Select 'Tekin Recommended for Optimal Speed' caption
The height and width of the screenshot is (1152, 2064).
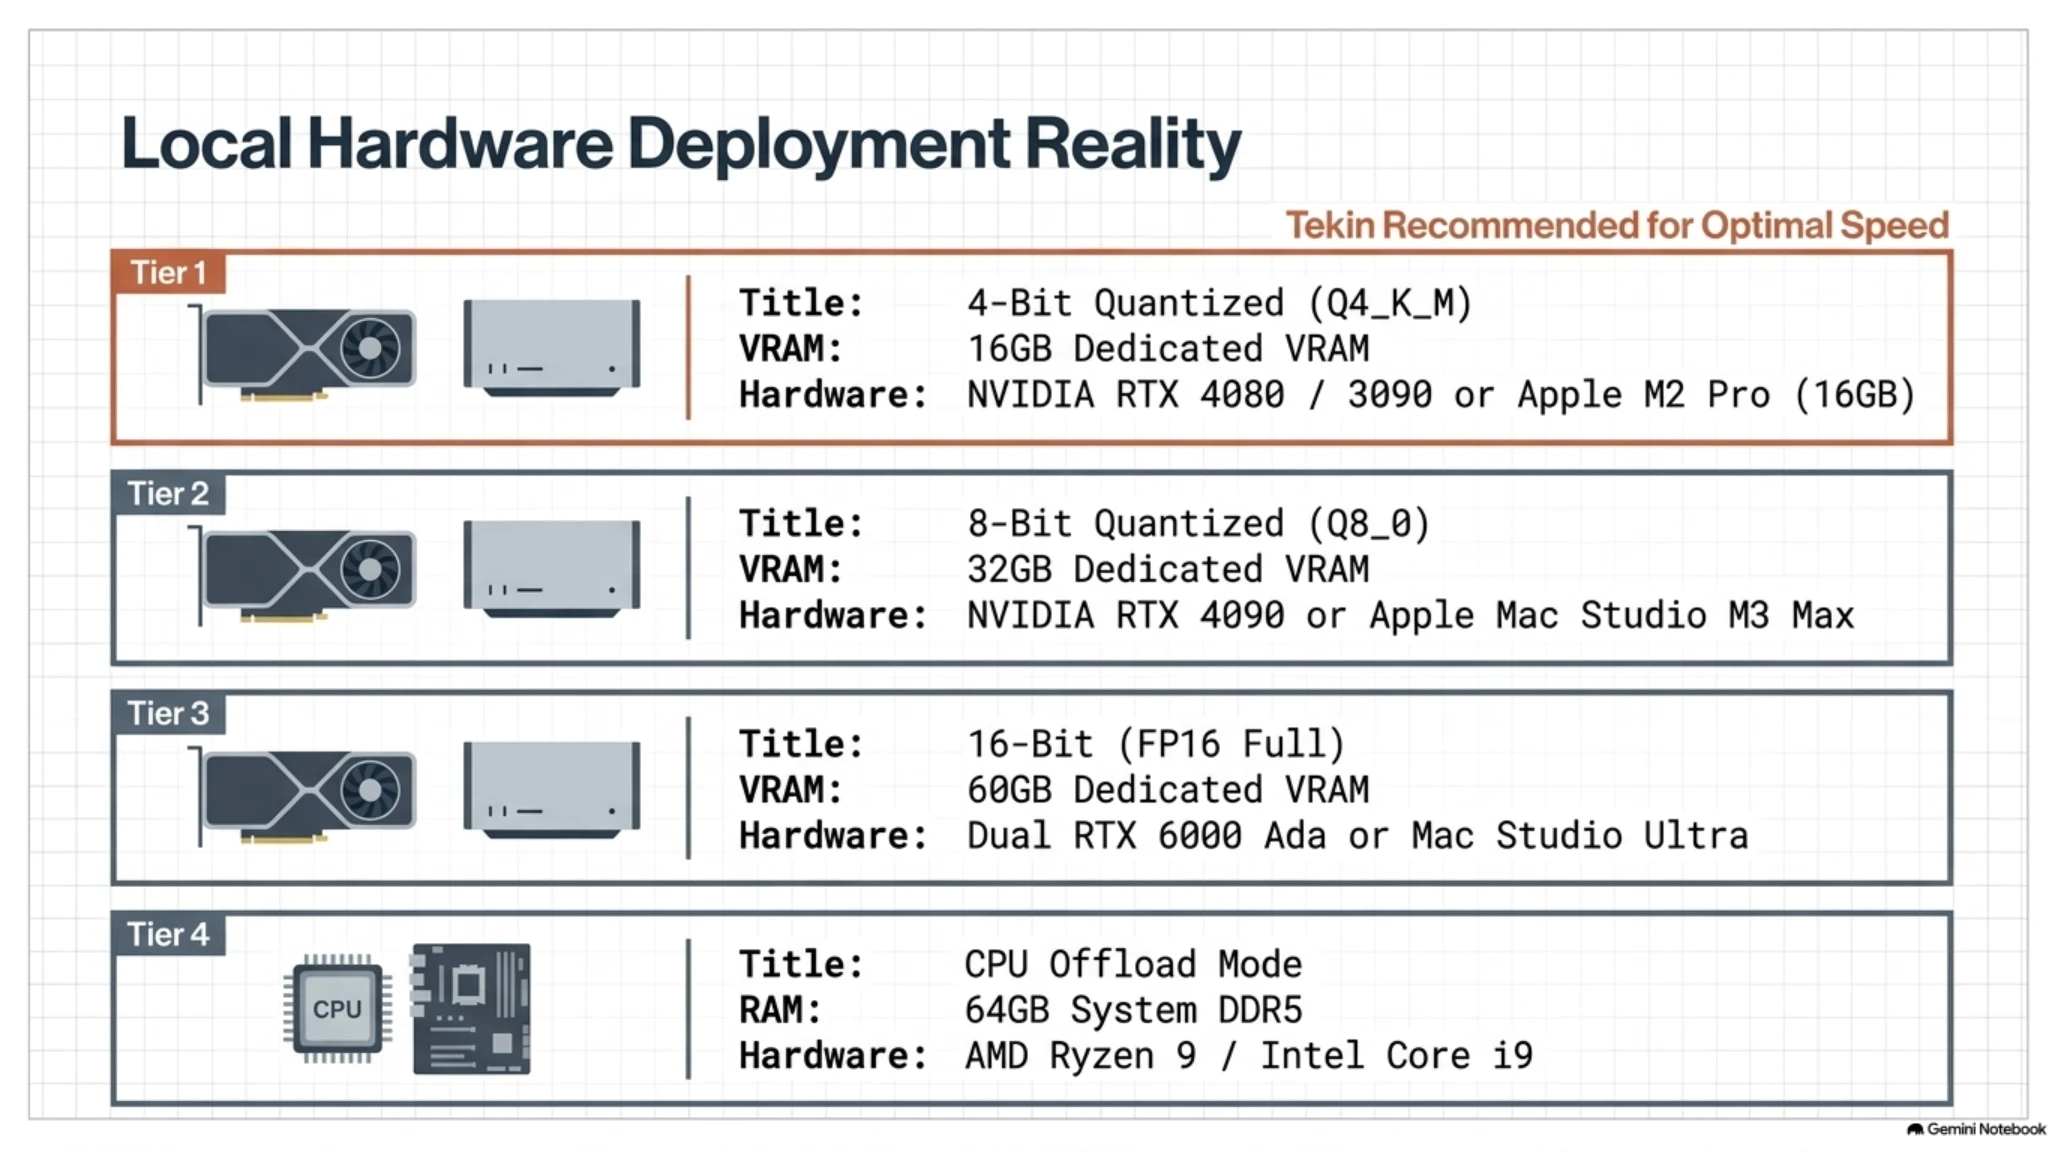click(1617, 225)
